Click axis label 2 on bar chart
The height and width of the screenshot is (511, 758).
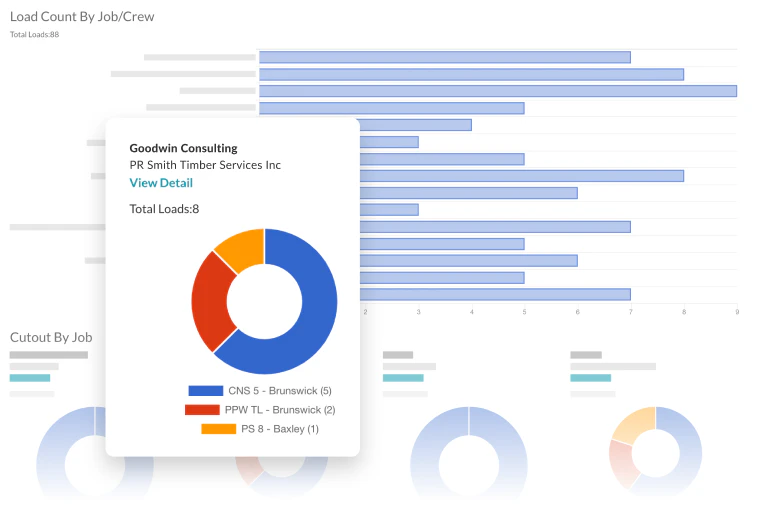pyautogui.click(x=365, y=312)
